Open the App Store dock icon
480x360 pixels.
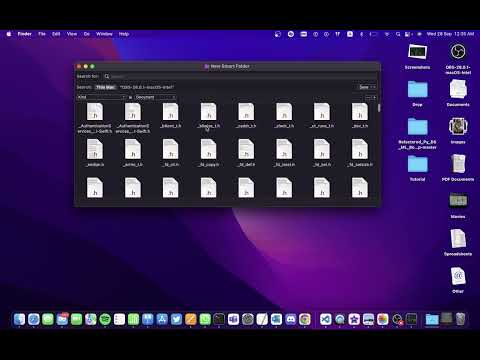pyautogui.click(x=162, y=319)
